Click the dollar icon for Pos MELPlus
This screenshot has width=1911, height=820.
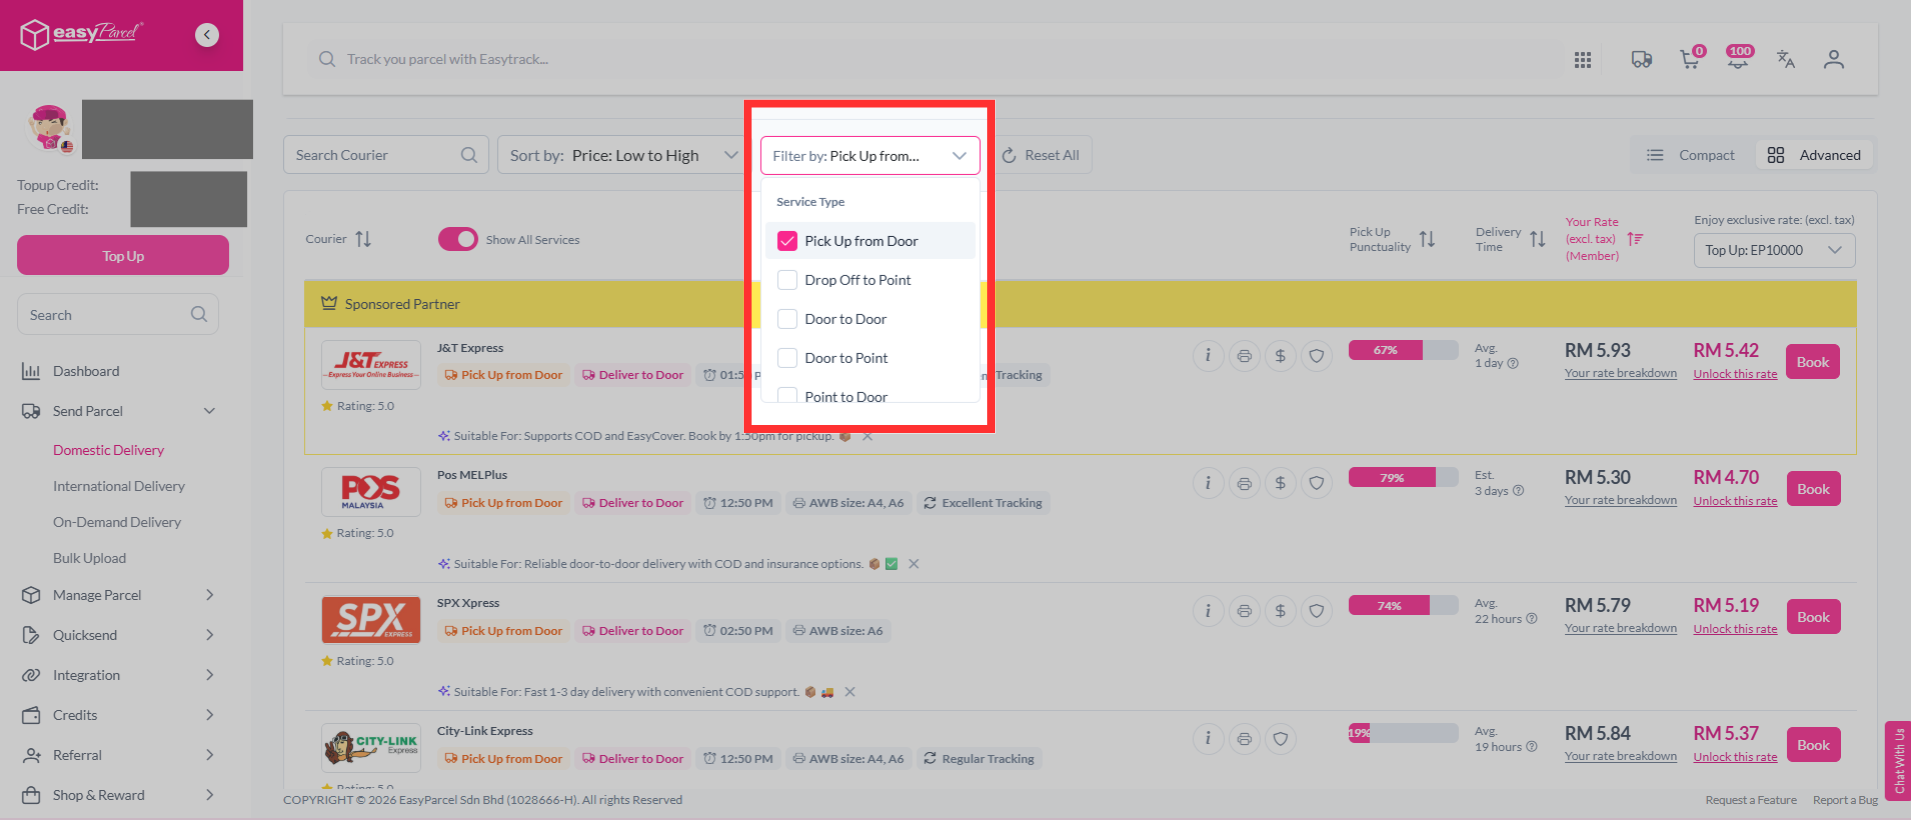(1280, 484)
